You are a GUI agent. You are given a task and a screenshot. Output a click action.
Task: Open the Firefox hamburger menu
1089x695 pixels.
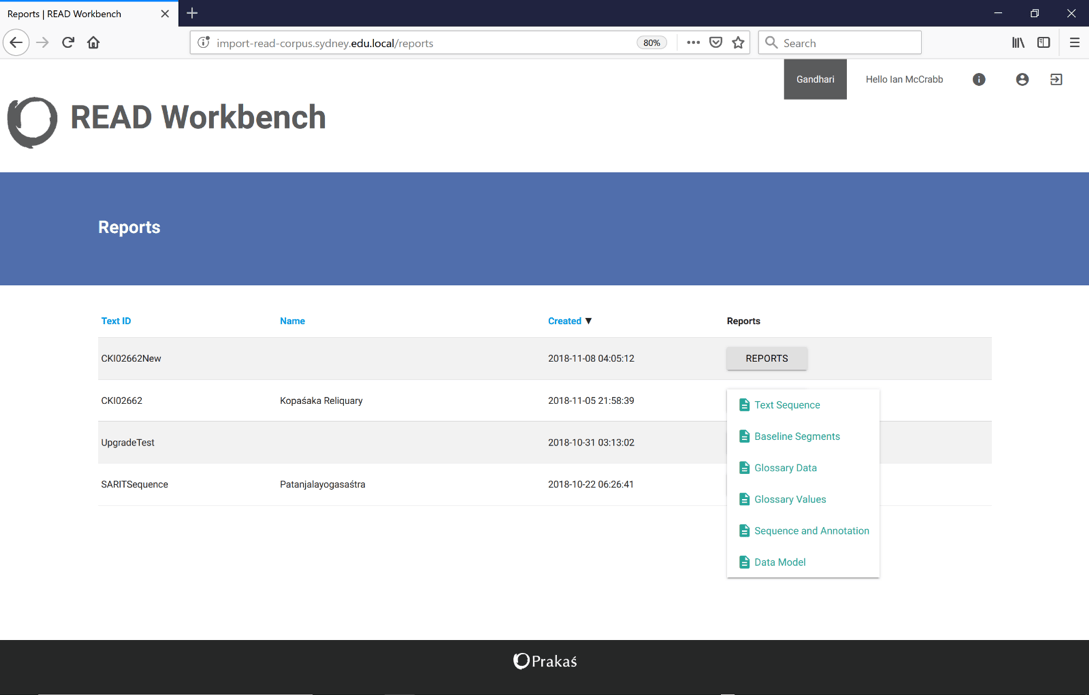coord(1074,42)
